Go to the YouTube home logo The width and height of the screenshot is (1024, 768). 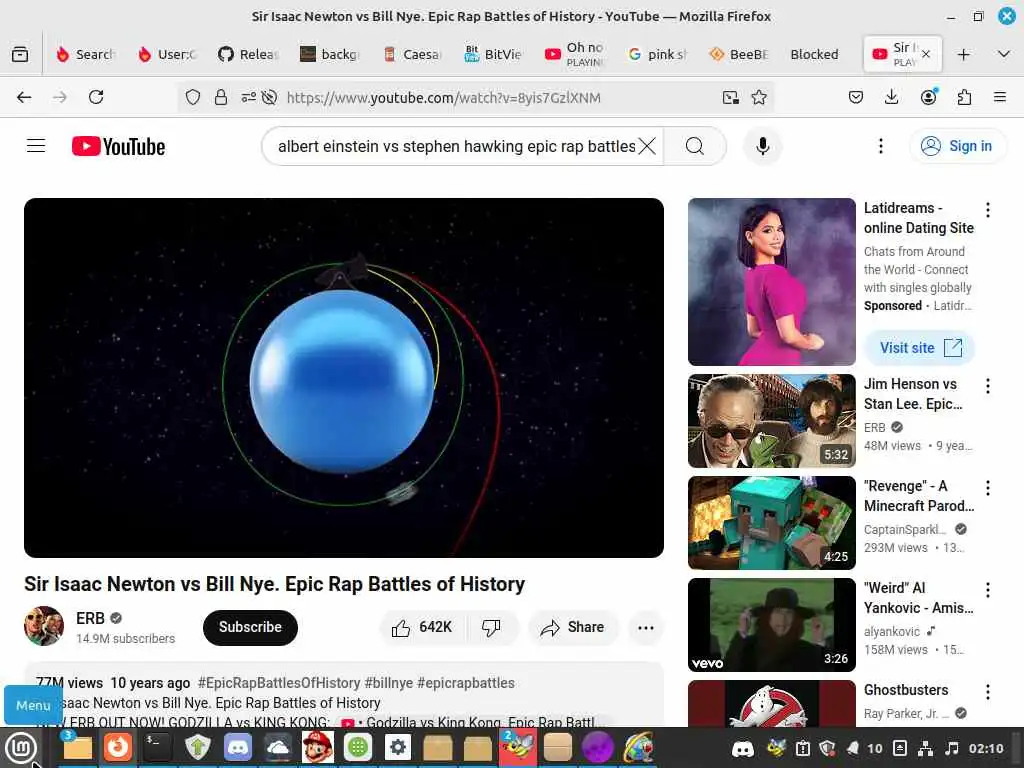click(x=118, y=146)
